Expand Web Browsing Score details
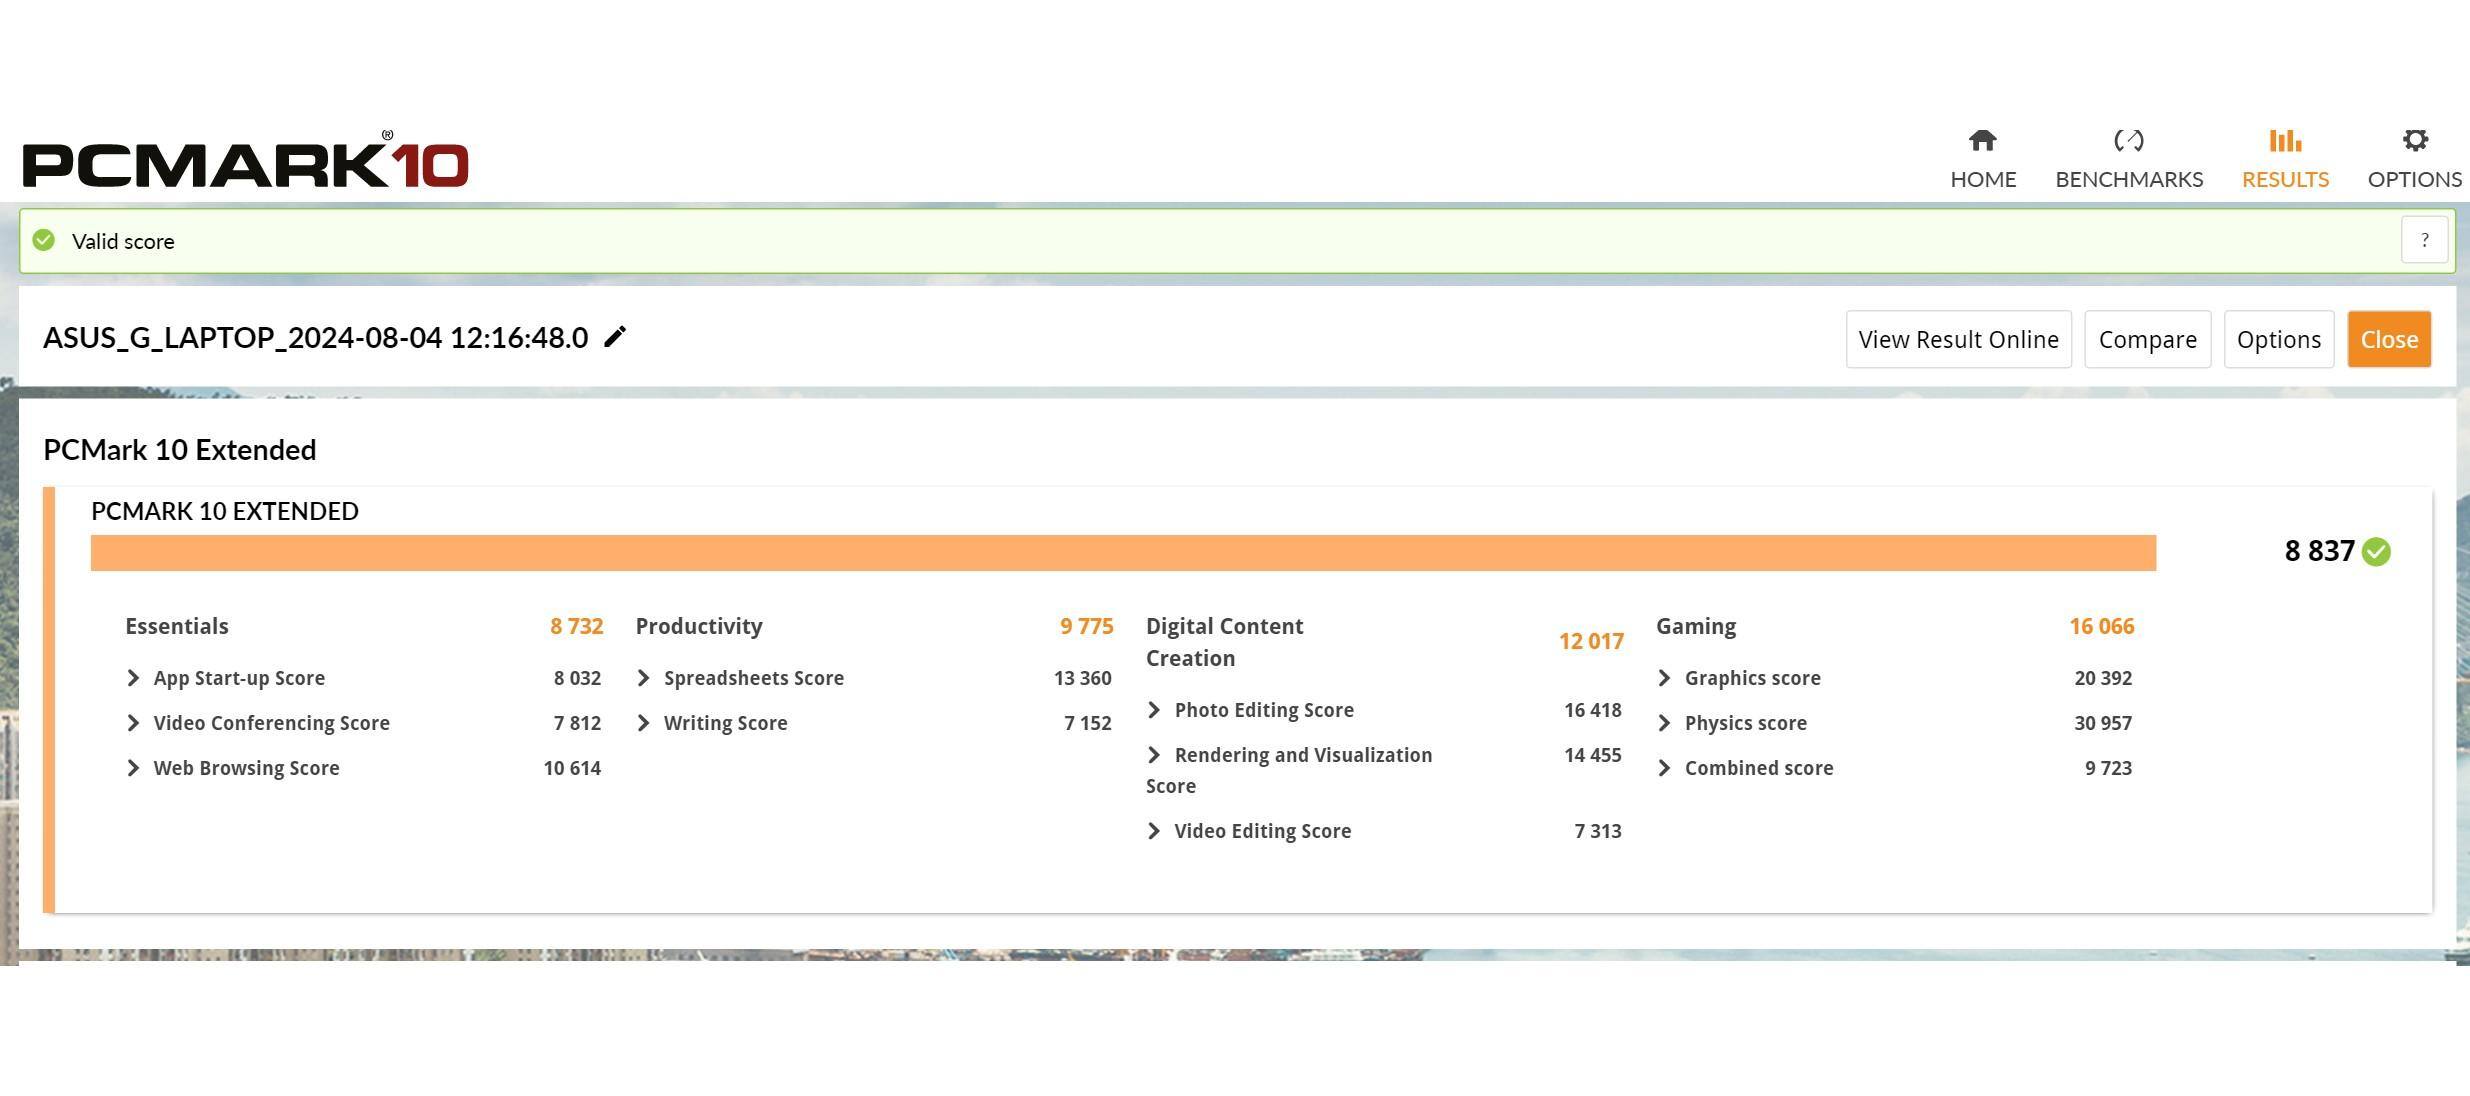 pos(133,768)
